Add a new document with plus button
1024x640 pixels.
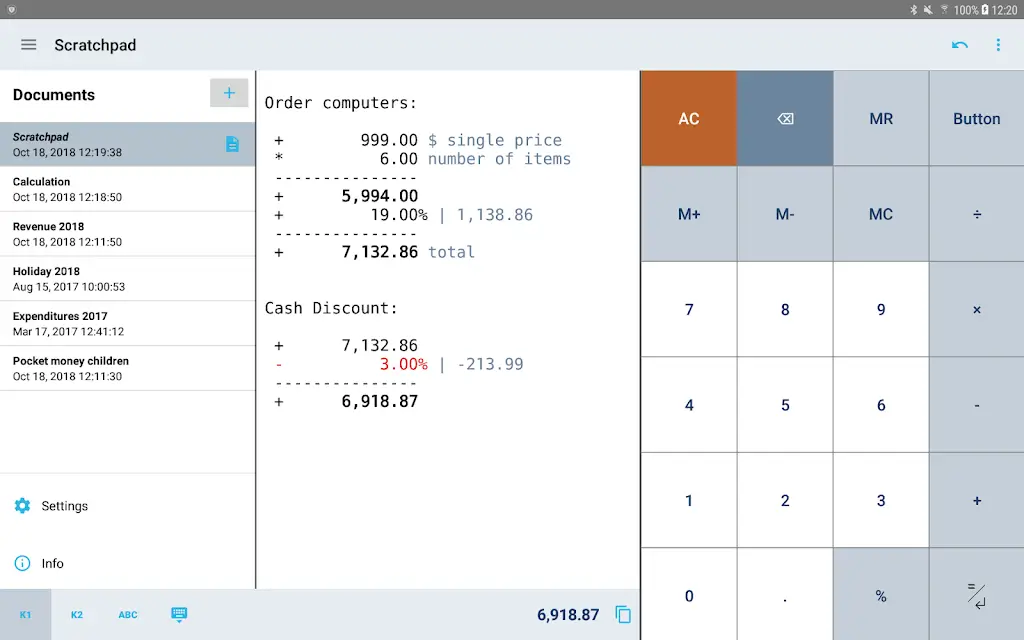point(229,93)
